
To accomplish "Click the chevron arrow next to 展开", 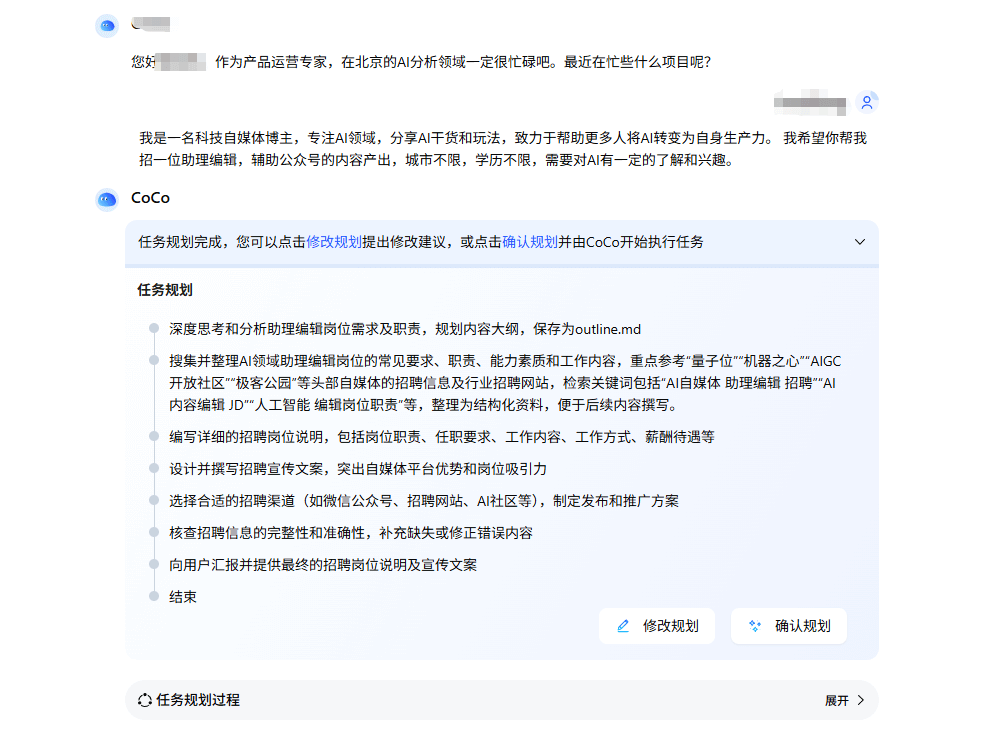I will coord(861,701).
